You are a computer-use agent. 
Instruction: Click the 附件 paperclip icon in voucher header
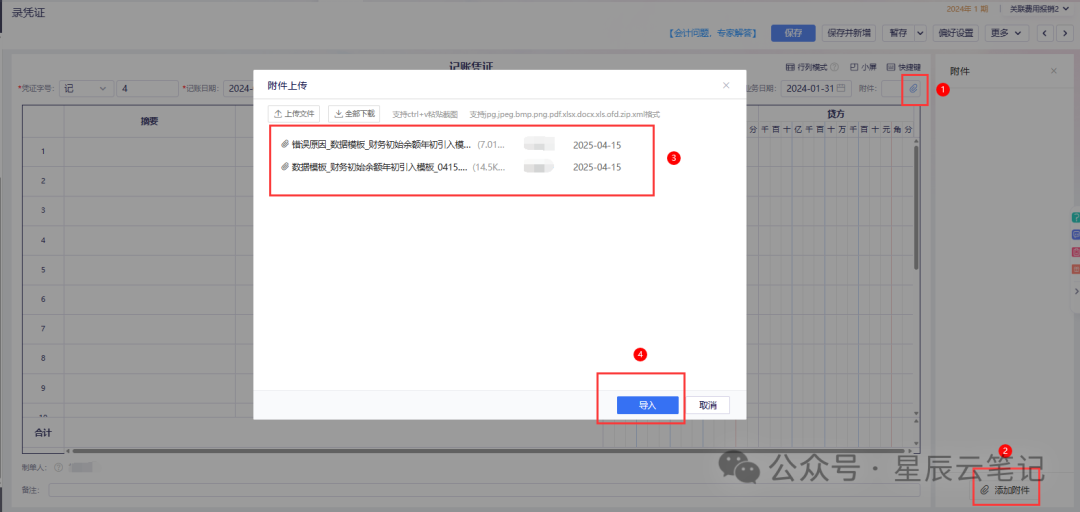(913, 88)
